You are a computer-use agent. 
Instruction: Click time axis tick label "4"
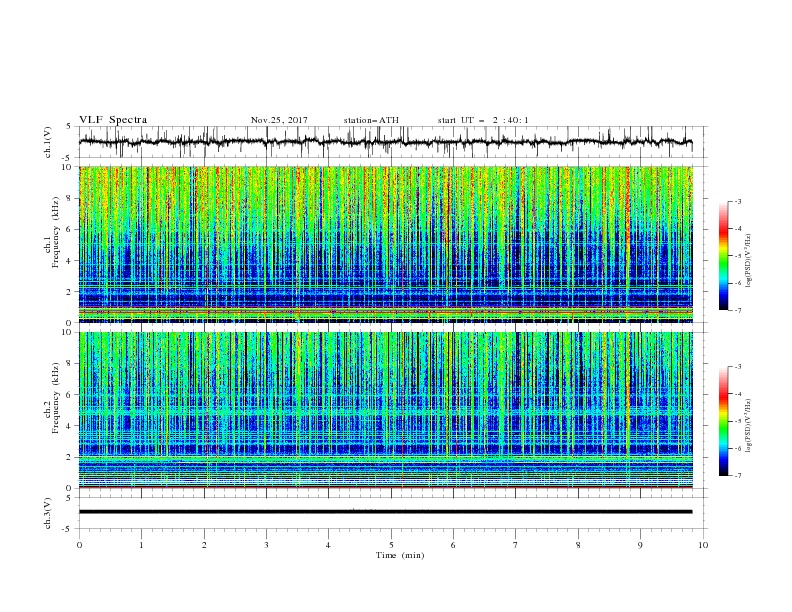329,545
